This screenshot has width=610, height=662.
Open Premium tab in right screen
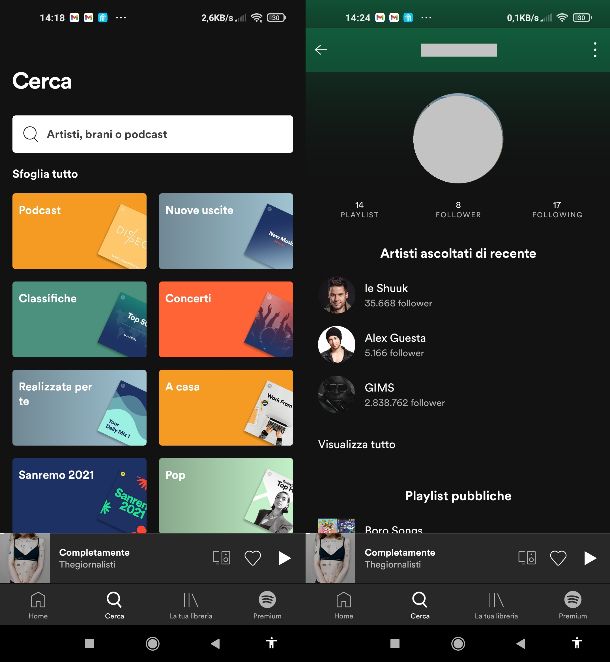coord(573,605)
